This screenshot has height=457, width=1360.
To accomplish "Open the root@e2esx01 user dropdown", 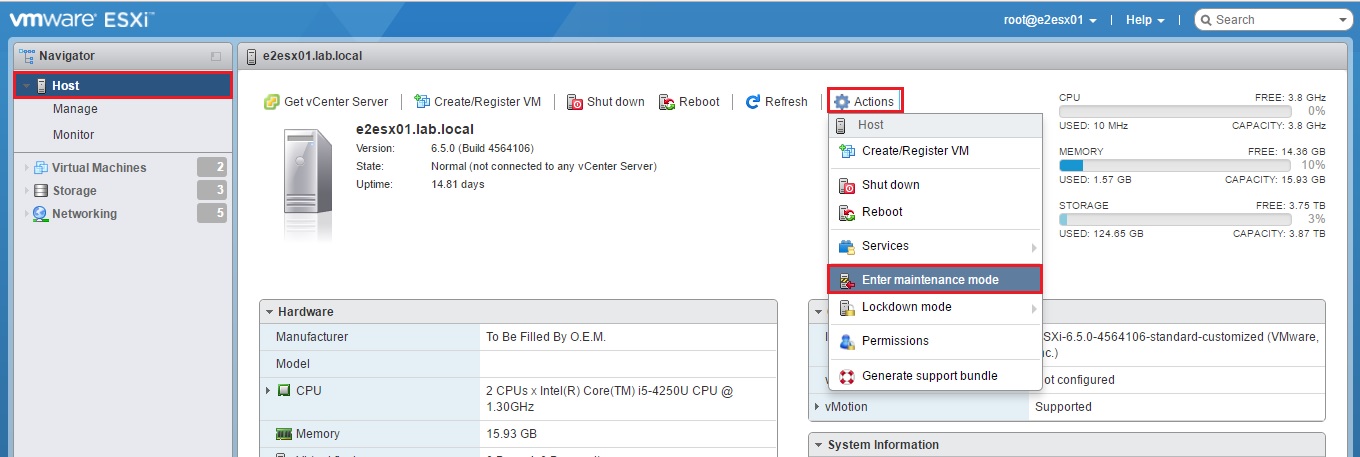I will click(1051, 20).
